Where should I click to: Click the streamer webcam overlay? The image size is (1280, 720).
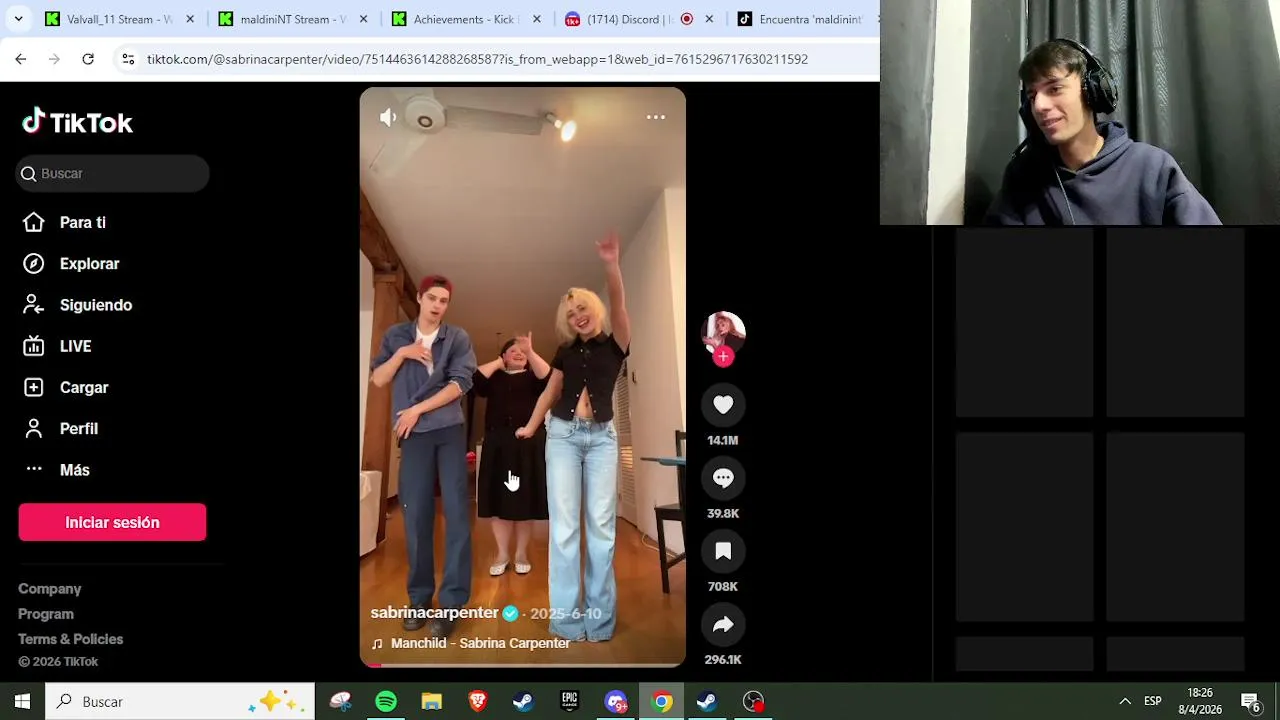click(1080, 112)
